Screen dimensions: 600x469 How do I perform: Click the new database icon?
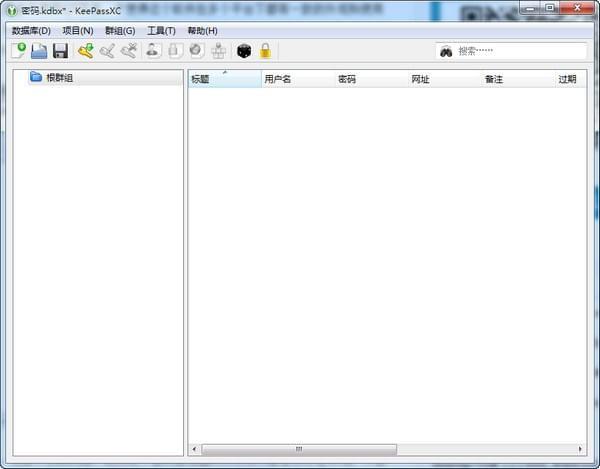(x=18, y=50)
